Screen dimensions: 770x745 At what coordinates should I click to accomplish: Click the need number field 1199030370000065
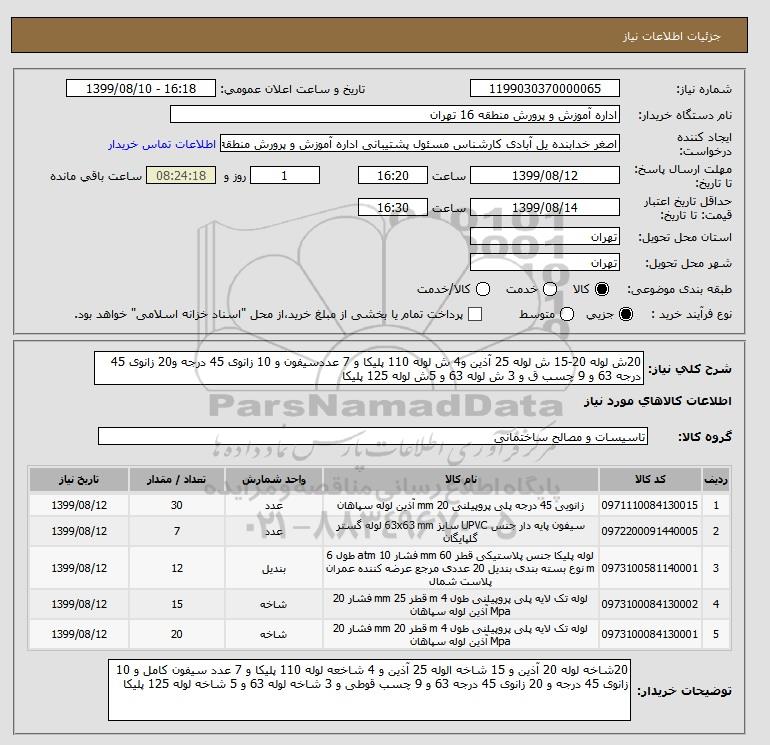[x=545, y=89]
